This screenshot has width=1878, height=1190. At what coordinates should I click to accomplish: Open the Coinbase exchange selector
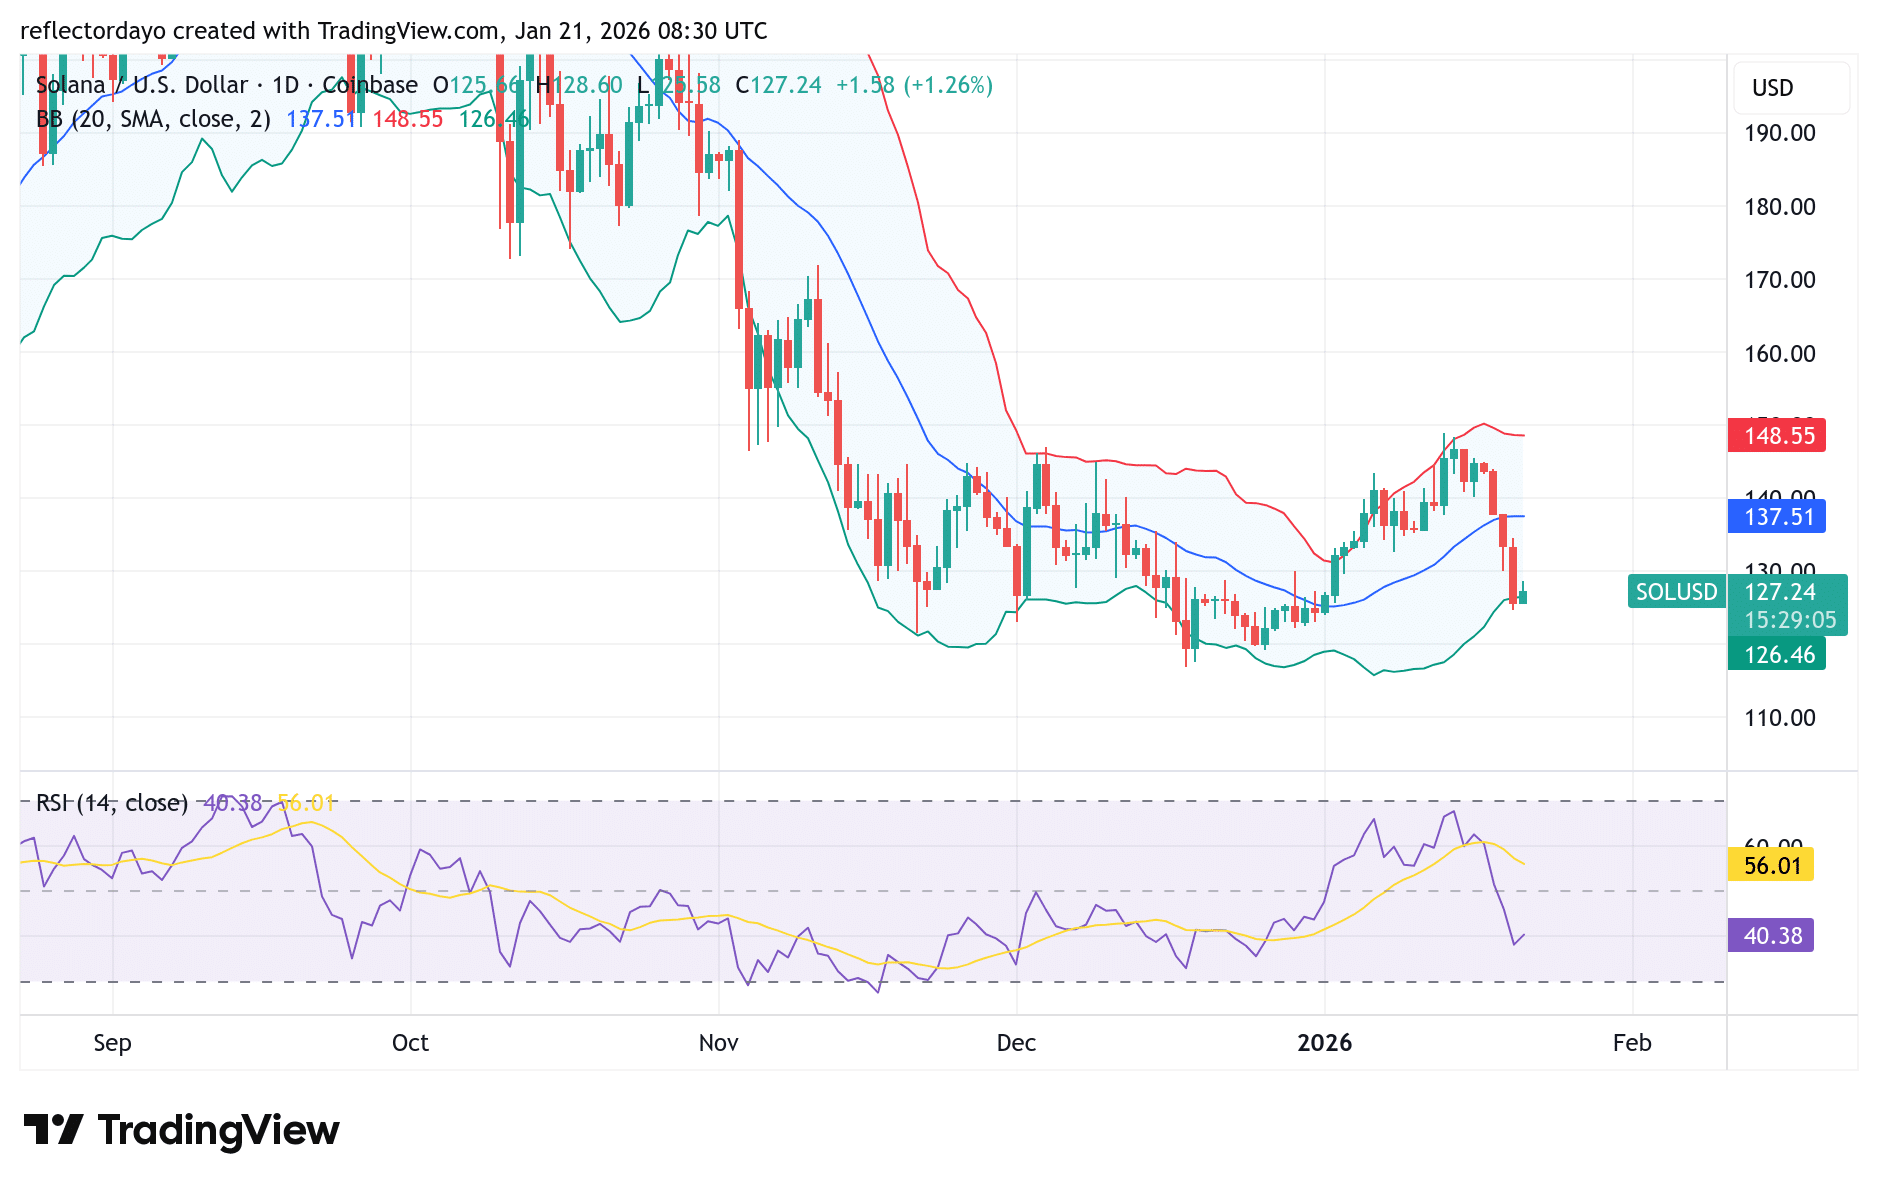(369, 85)
